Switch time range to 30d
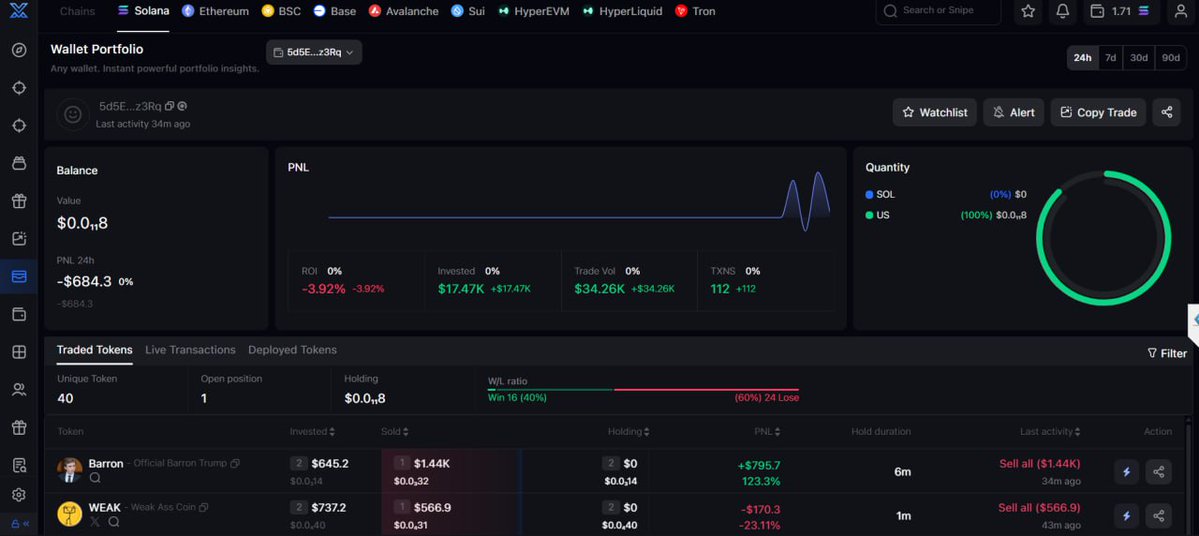The image size is (1199, 536). click(x=1139, y=58)
